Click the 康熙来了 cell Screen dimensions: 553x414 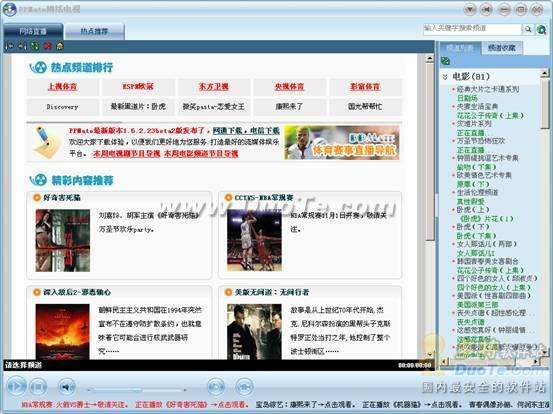tap(289, 106)
